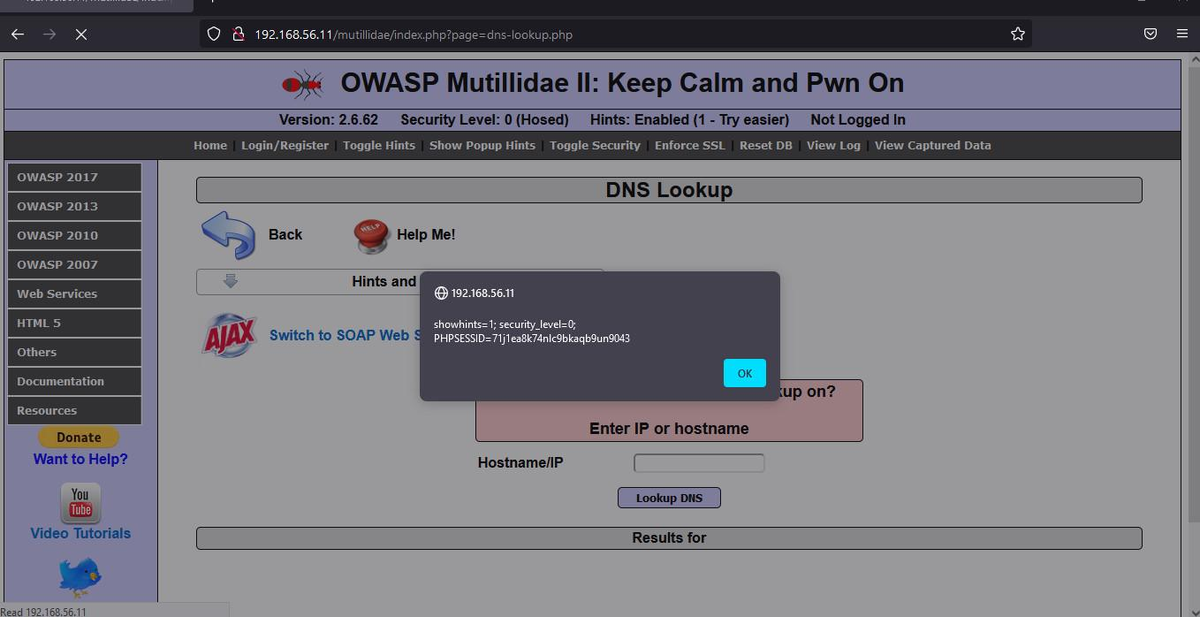Click Reset DB menu item
The height and width of the screenshot is (617, 1200).
(766, 145)
